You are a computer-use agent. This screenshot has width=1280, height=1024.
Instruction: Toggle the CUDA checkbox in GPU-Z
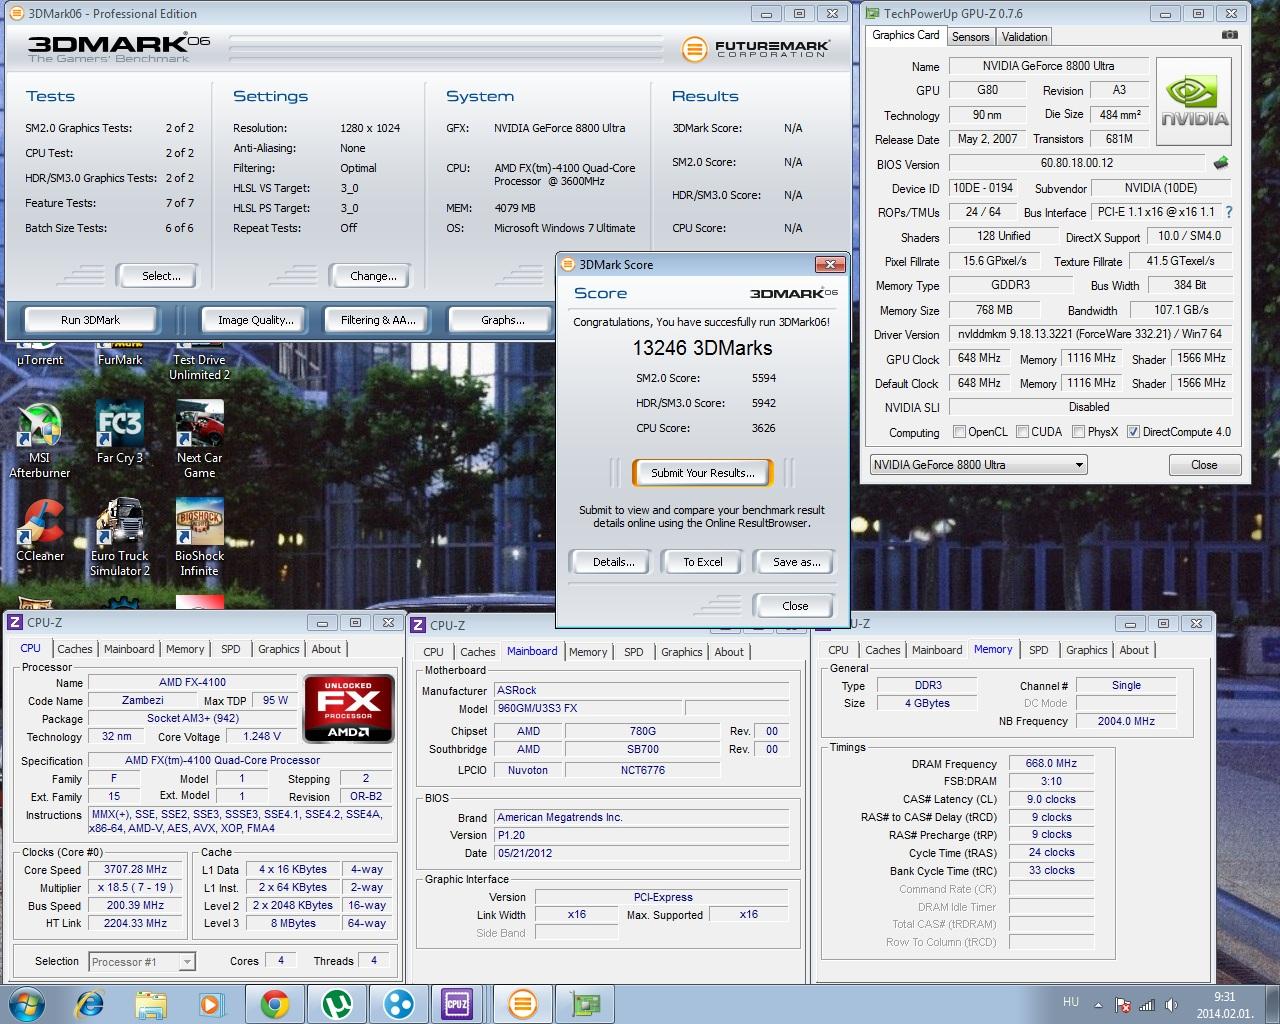tap(1023, 432)
